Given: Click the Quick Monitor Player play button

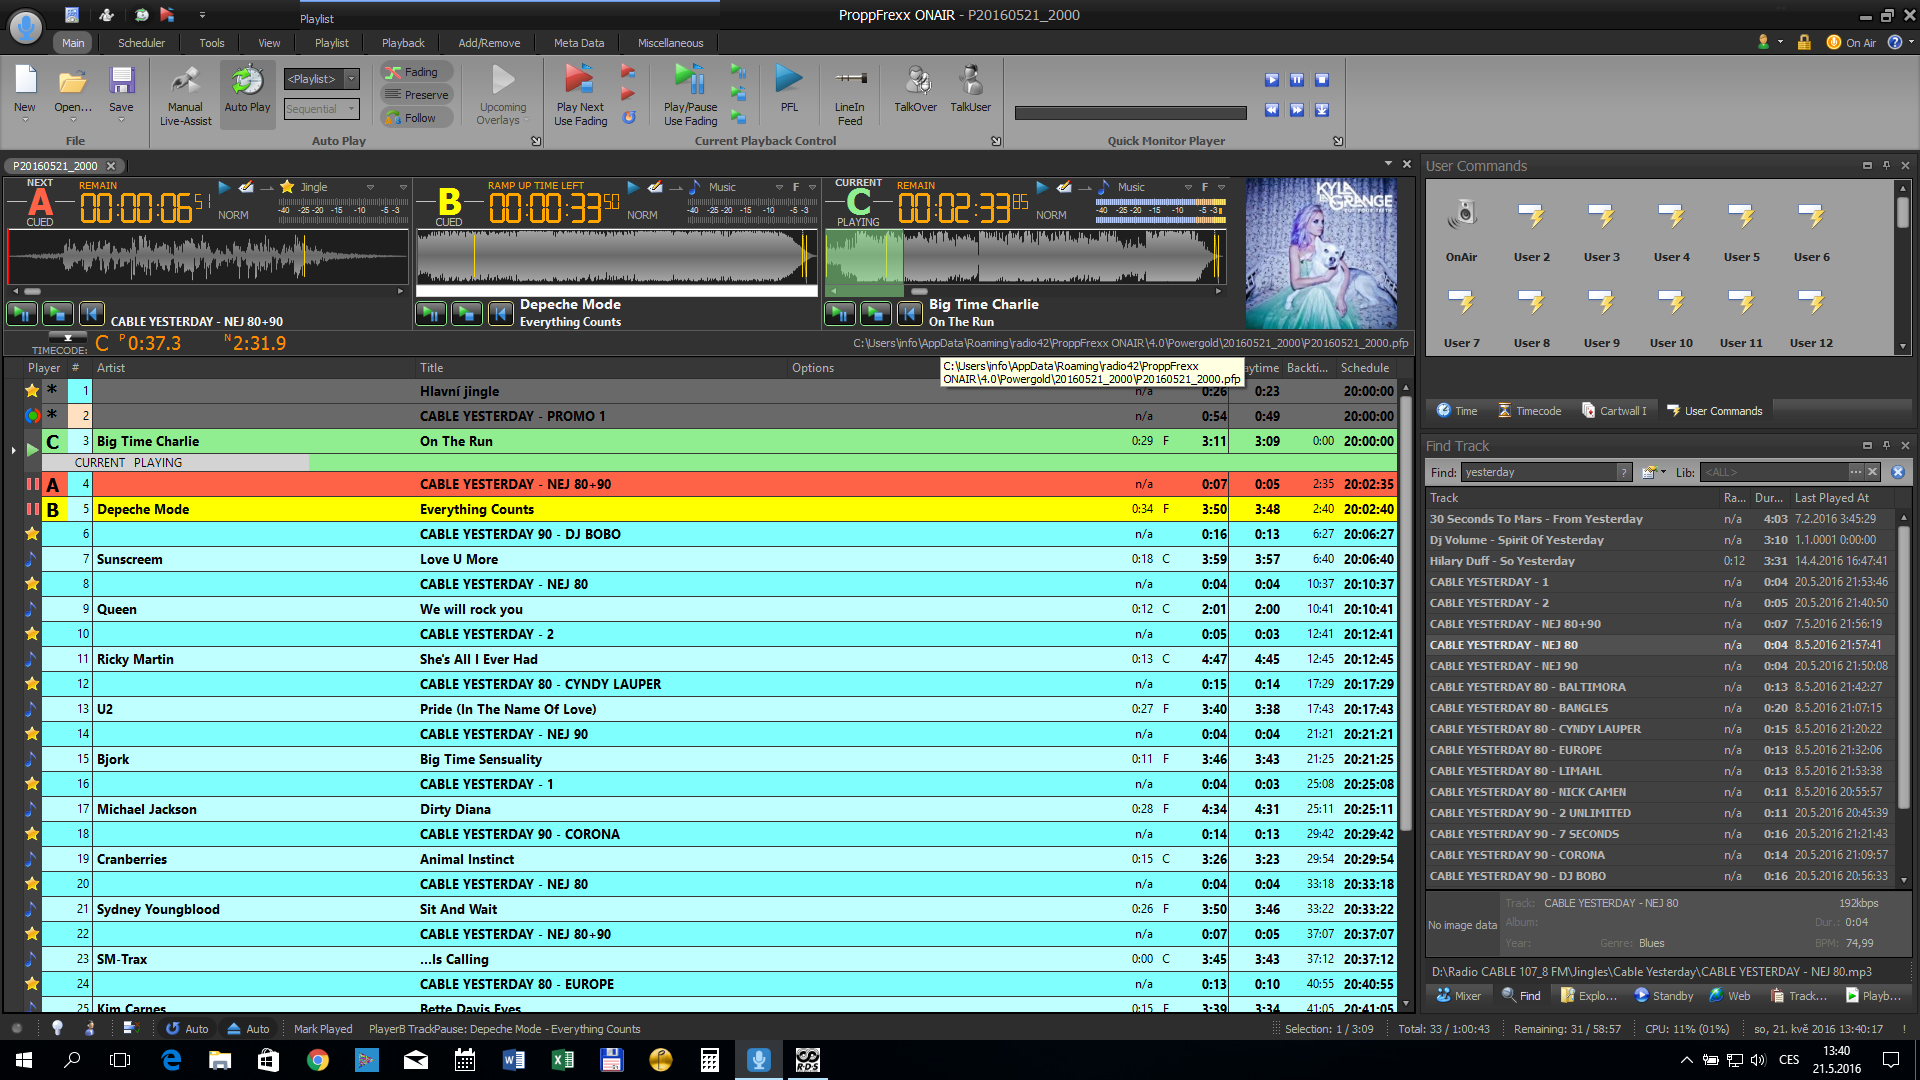Looking at the screenshot, I should (x=1272, y=80).
